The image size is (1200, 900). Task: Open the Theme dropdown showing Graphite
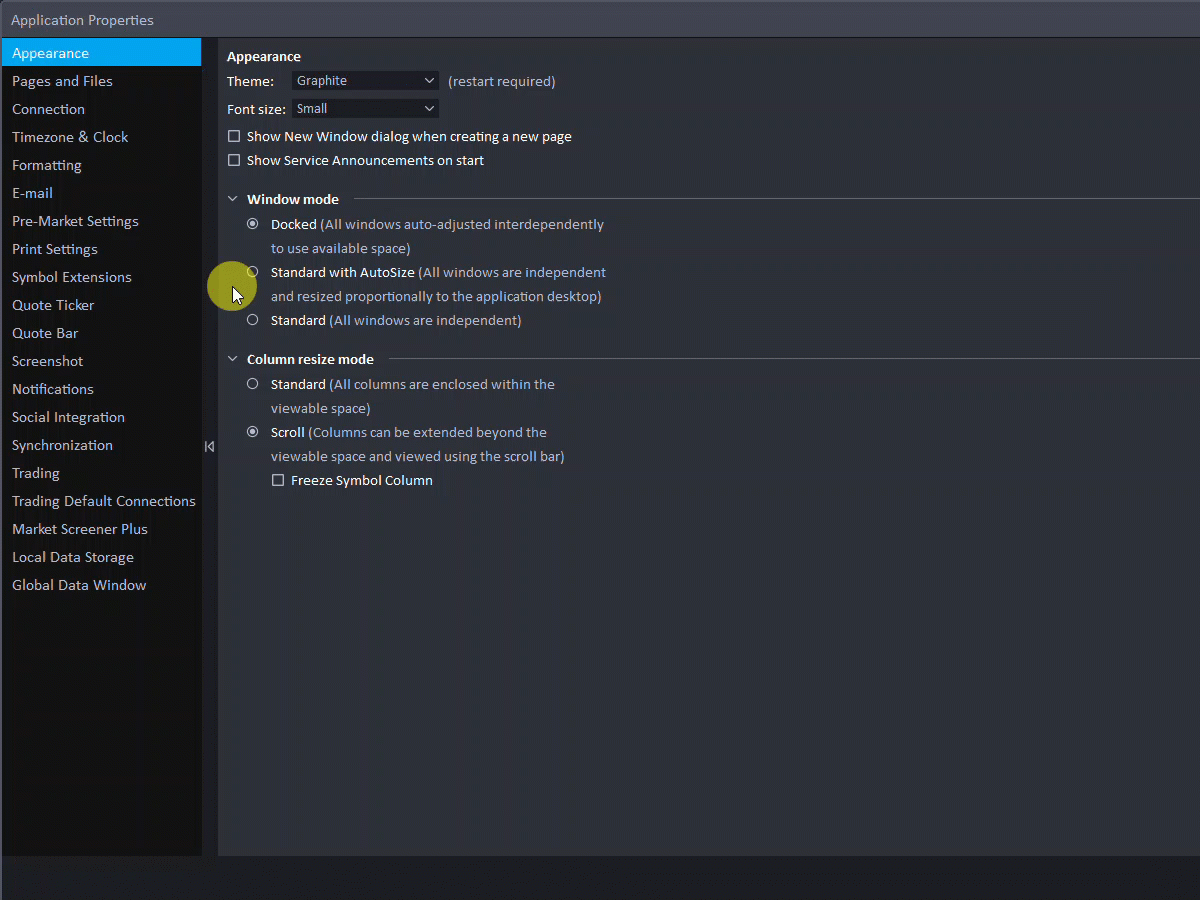[x=365, y=81]
